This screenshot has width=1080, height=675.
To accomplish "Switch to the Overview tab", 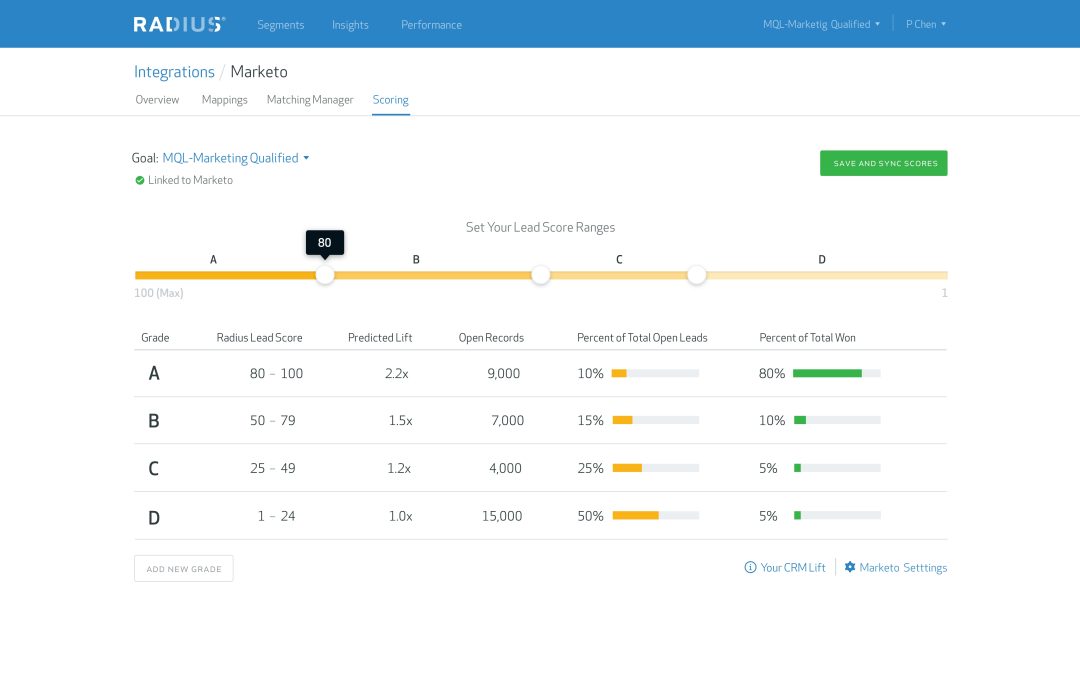I will point(157,100).
